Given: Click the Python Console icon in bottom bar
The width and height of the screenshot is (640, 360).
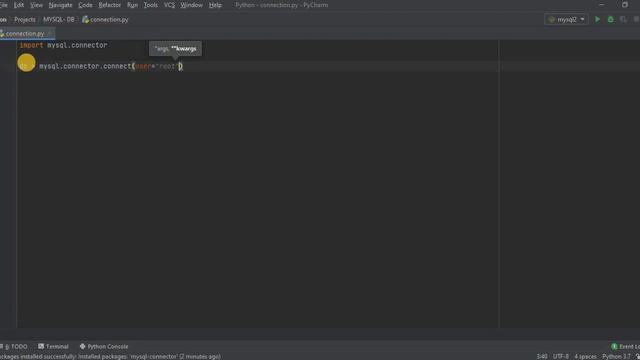Looking at the screenshot, I should click(82, 347).
